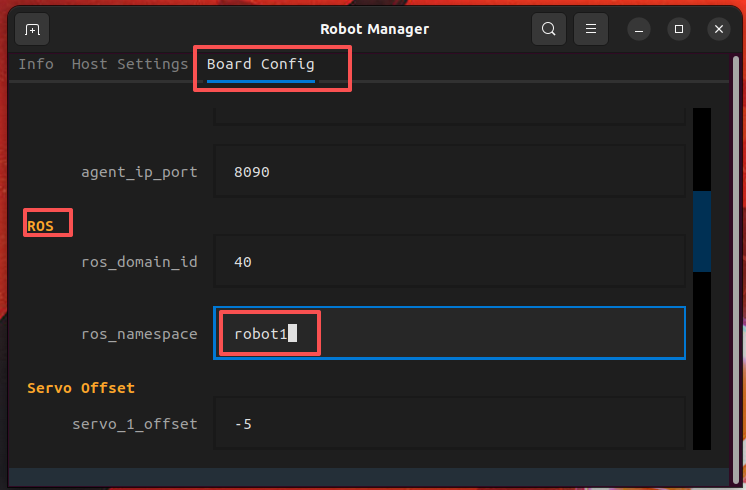Click the blue scrollbar thumb
Image resolution: width=746 pixels, height=490 pixels.
(702, 231)
